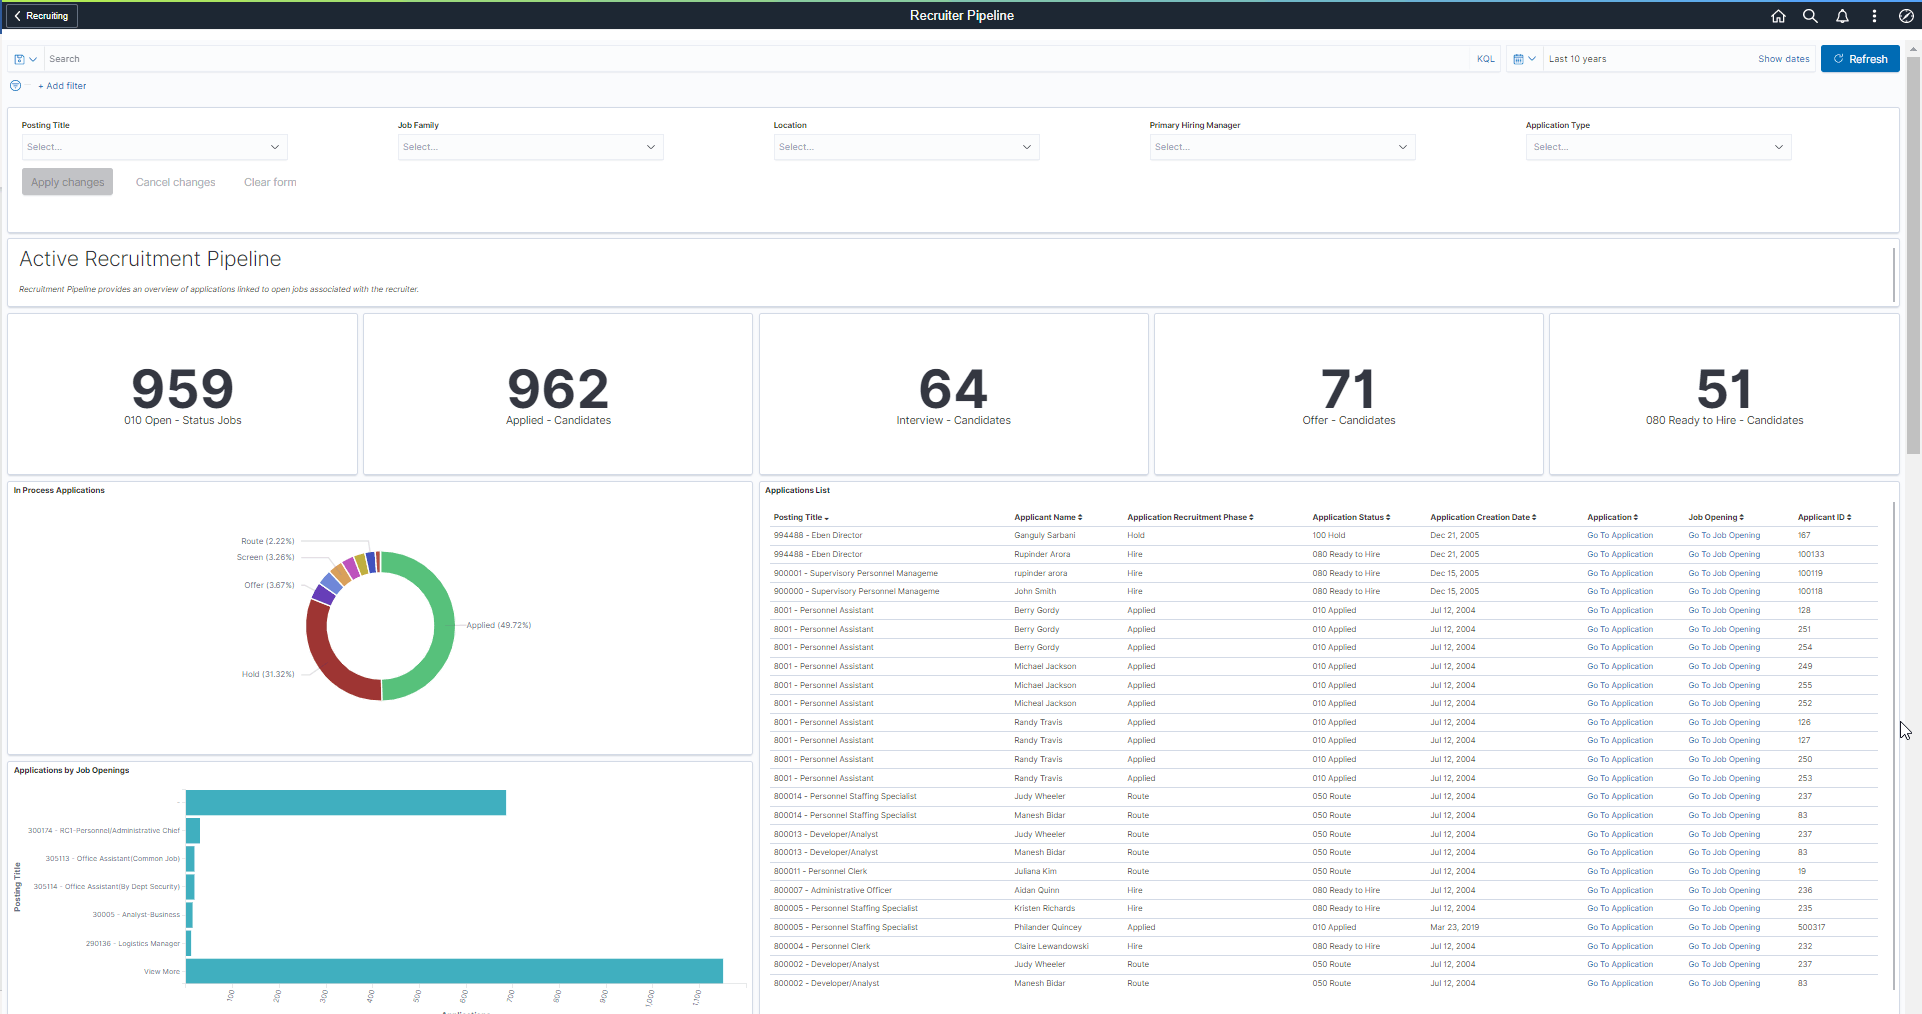Open the search icon in the header
Viewport: 1922px width, 1014px height.
(1810, 16)
